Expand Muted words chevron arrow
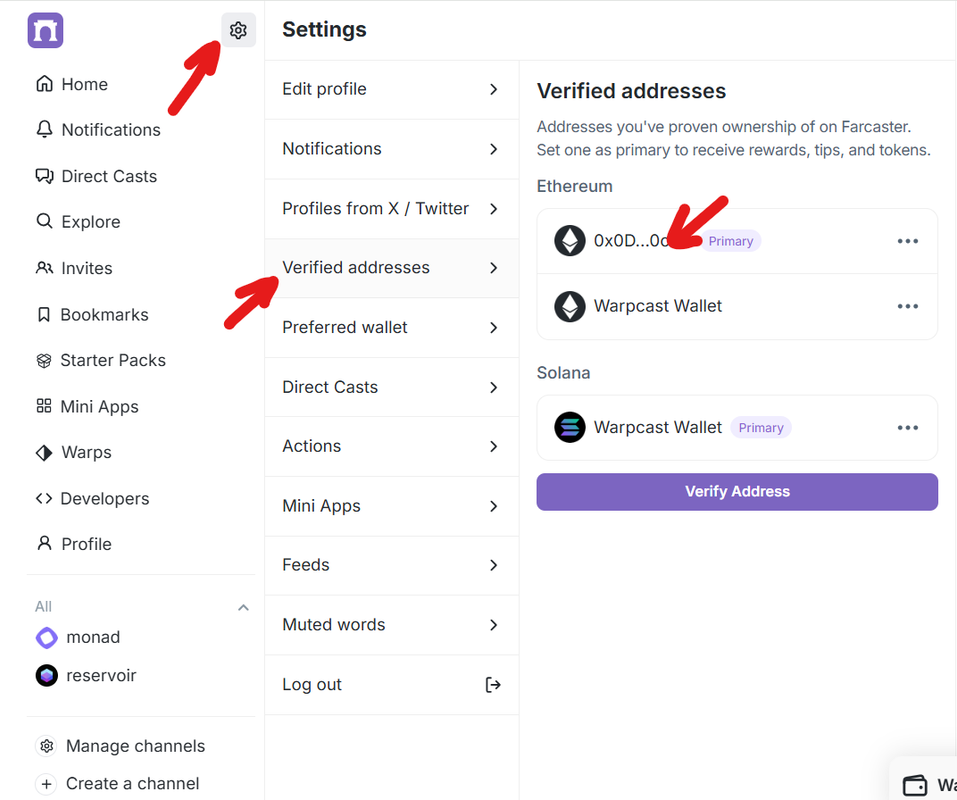957x800 pixels. tap(494, 625)
